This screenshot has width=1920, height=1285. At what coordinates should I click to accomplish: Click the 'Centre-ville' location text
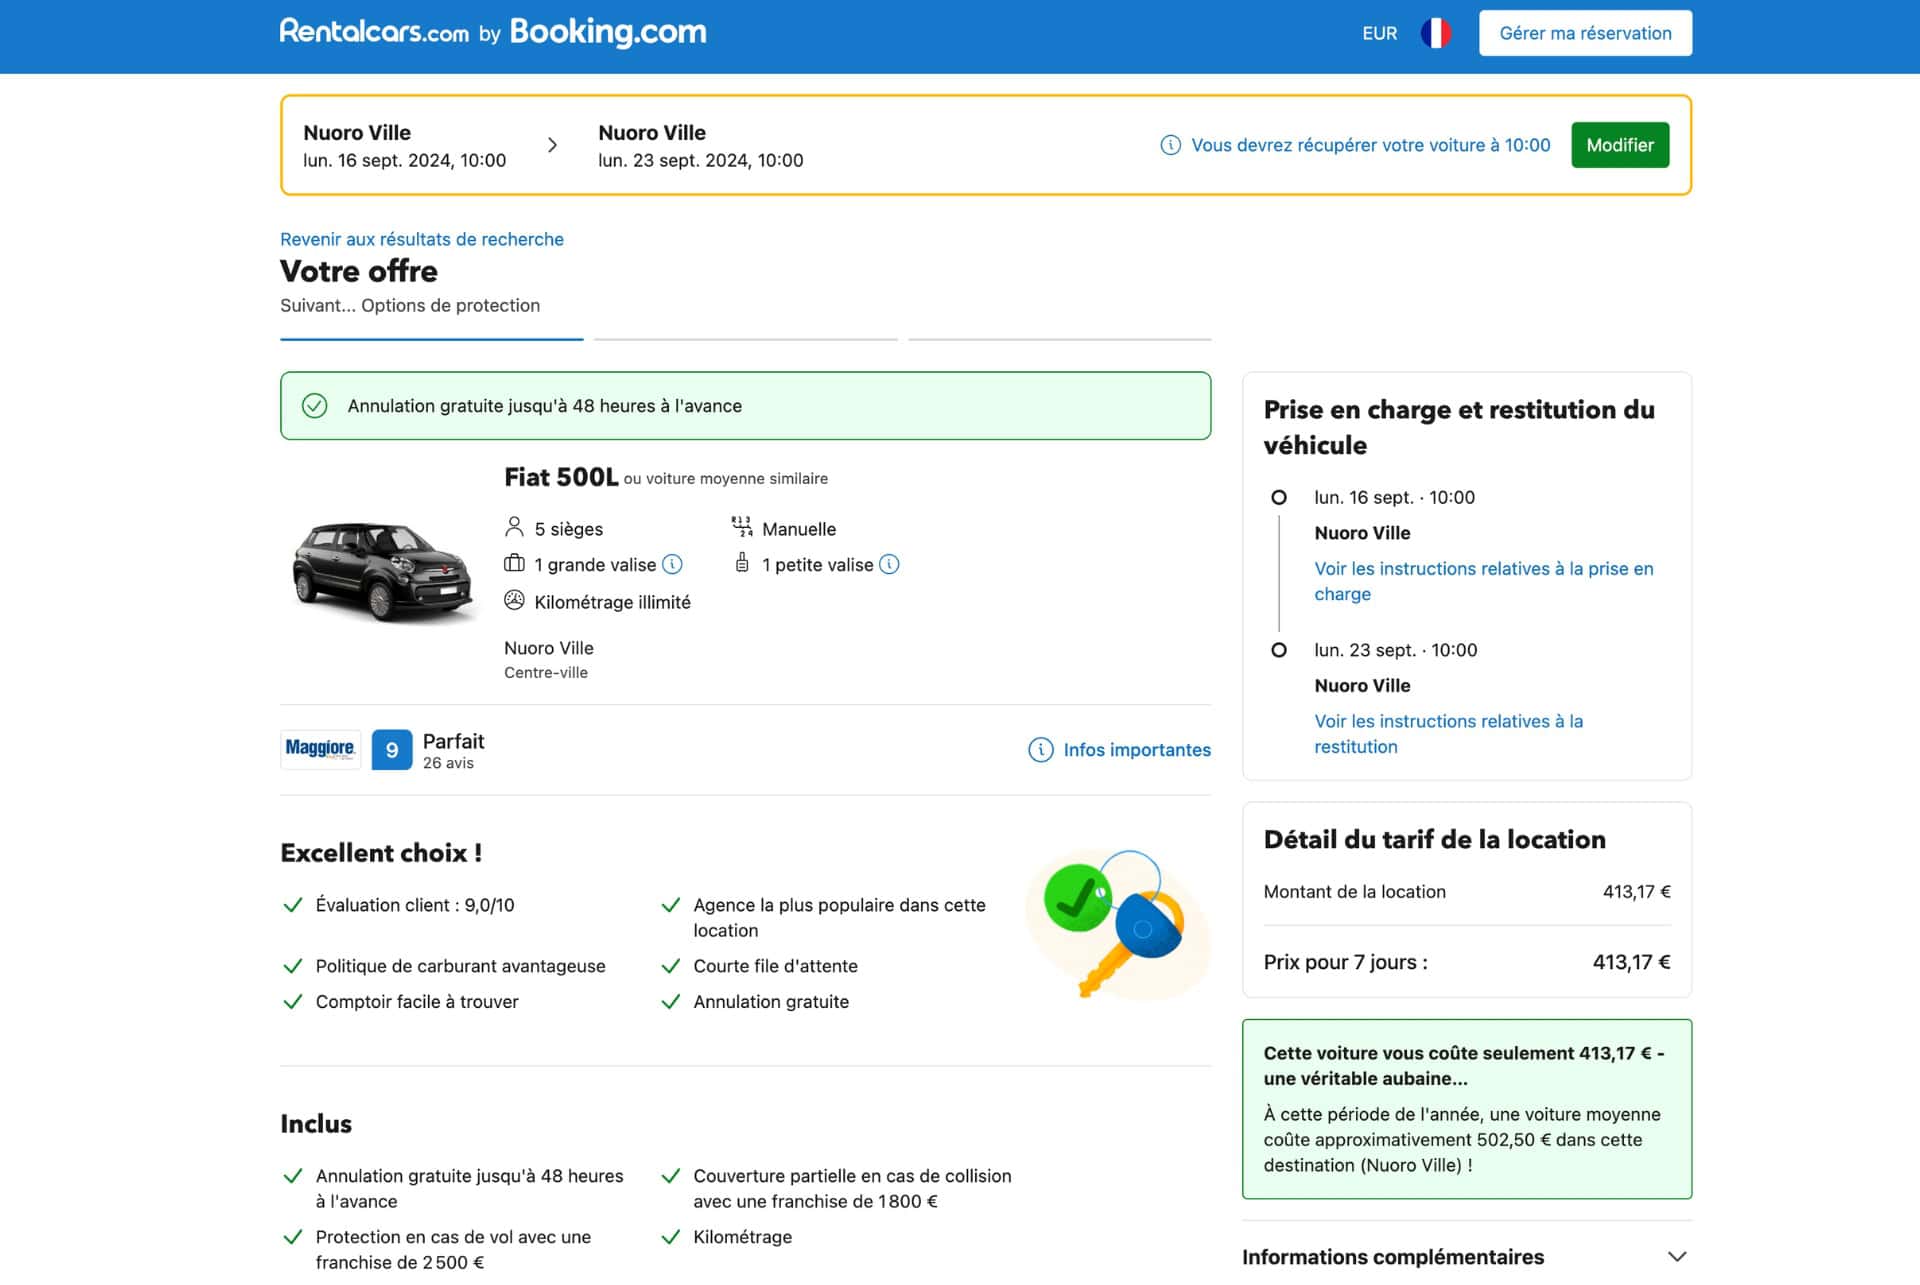click(x=546, y=673)
